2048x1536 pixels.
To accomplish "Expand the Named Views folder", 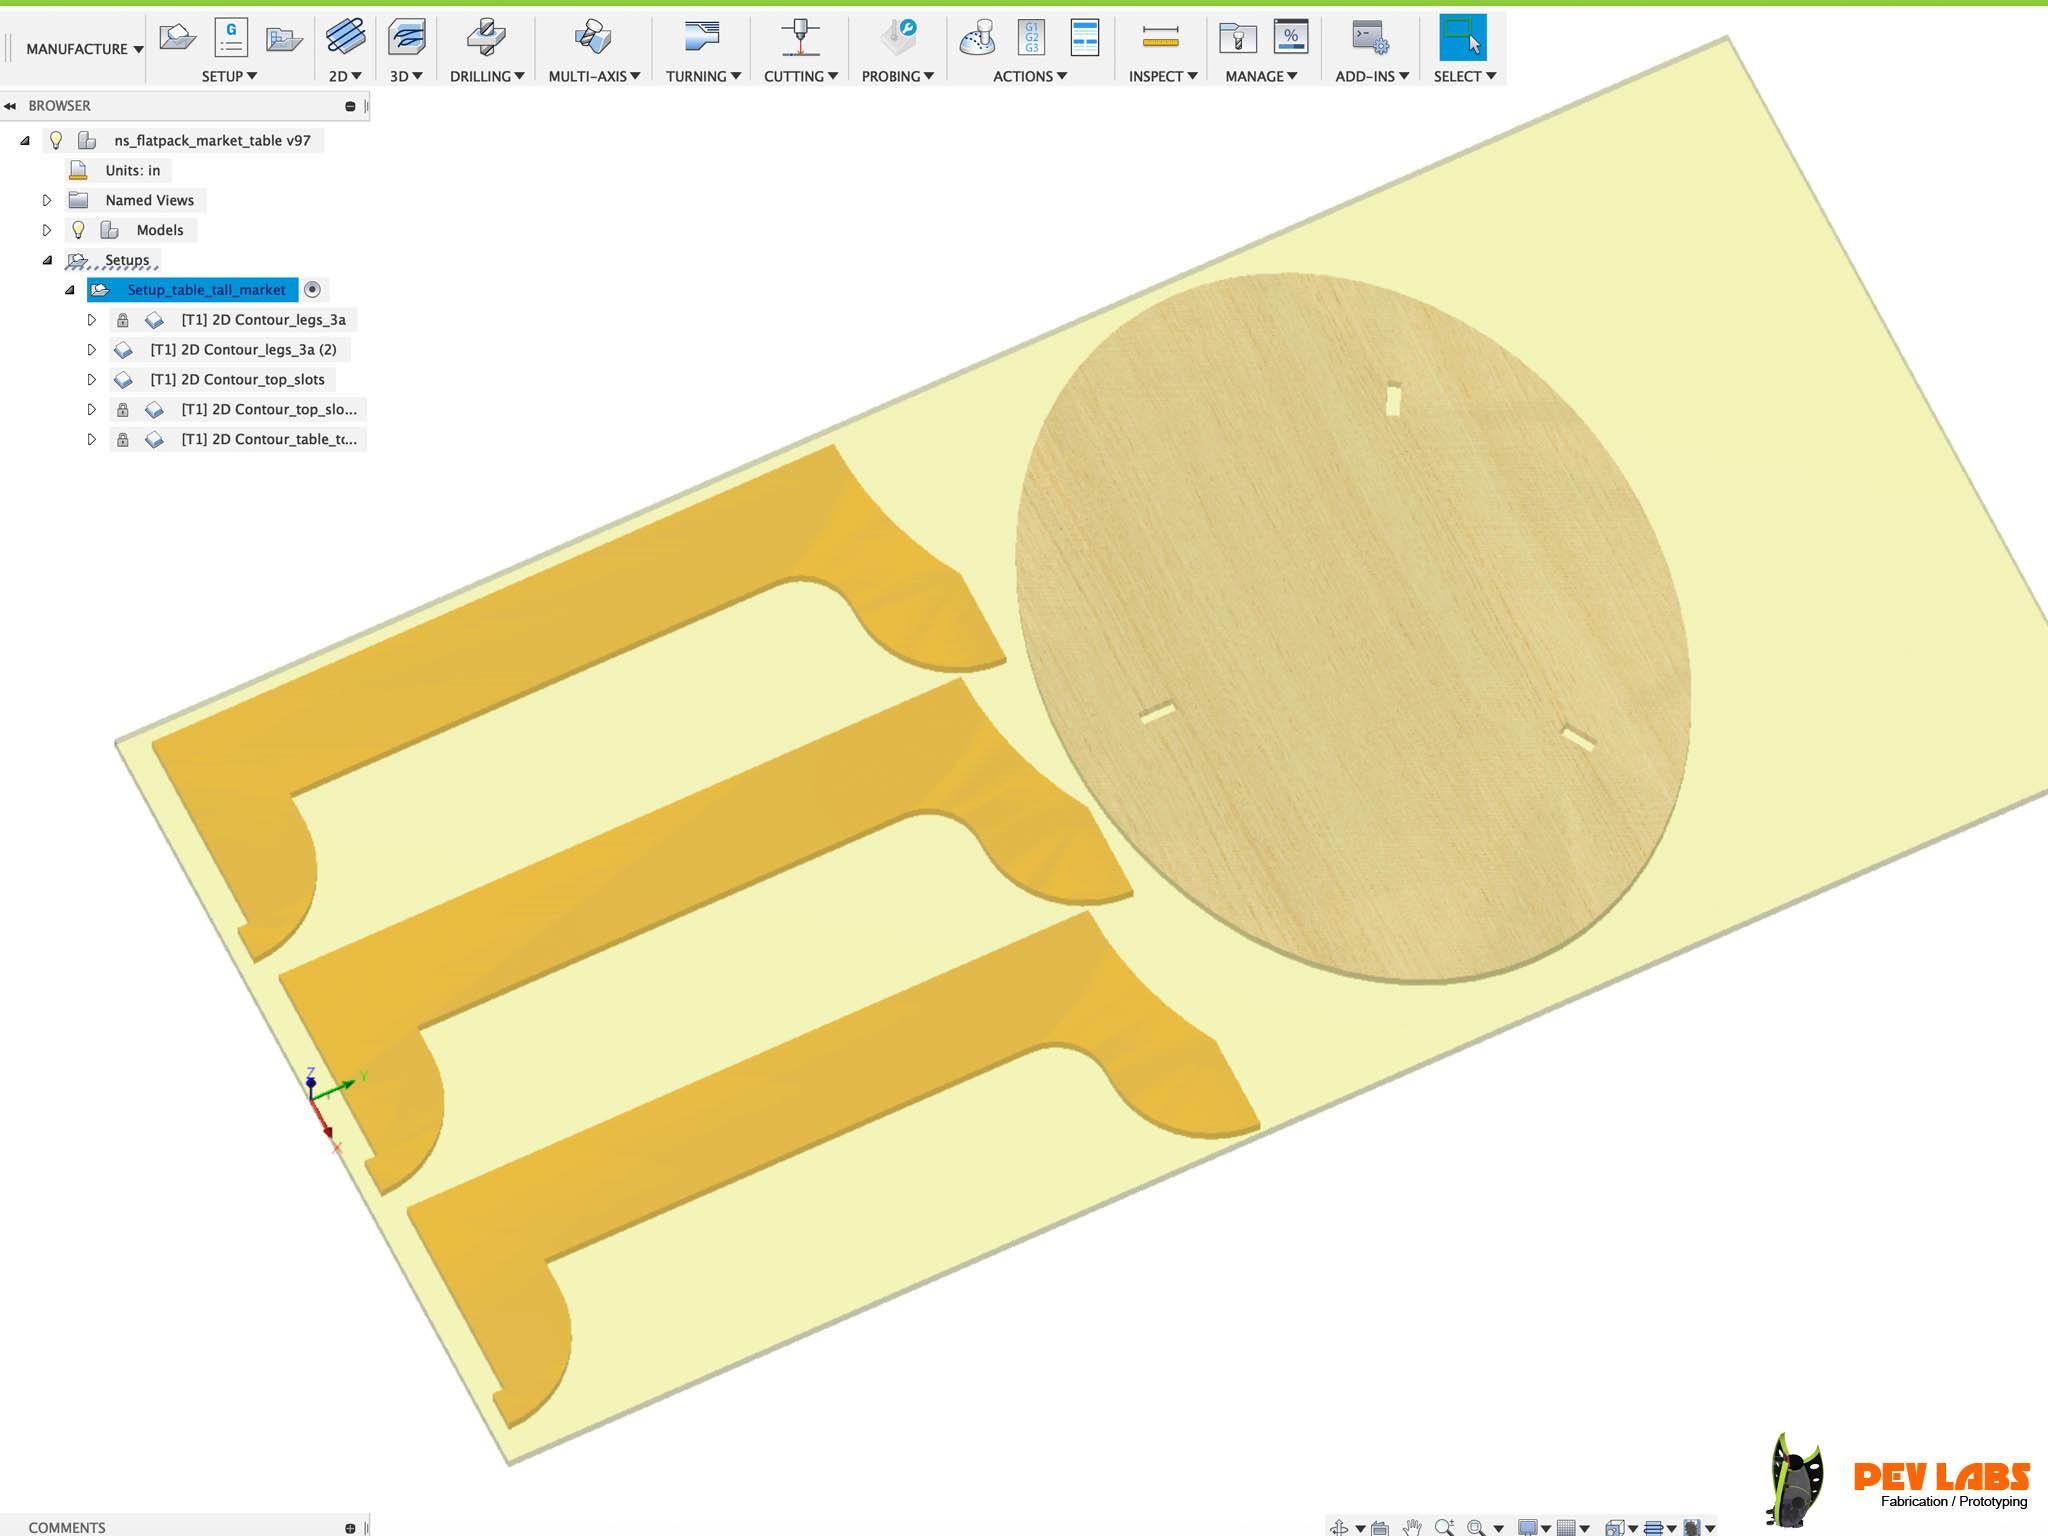I will point(47,200).
